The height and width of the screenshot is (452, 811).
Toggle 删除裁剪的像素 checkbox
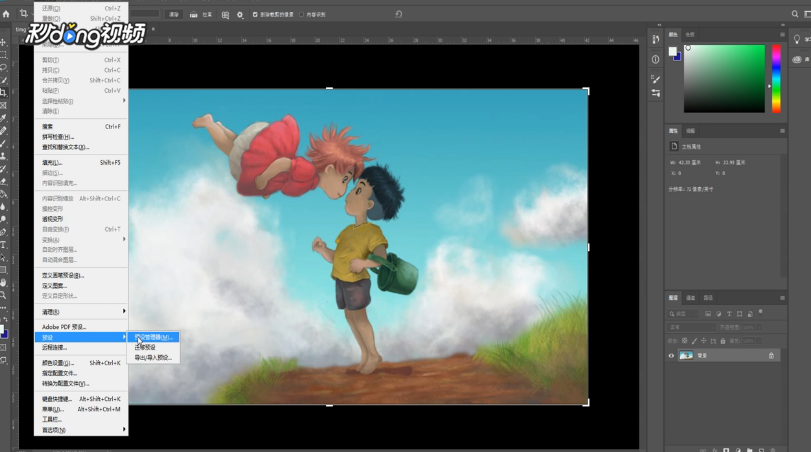(x=255, y=14)
